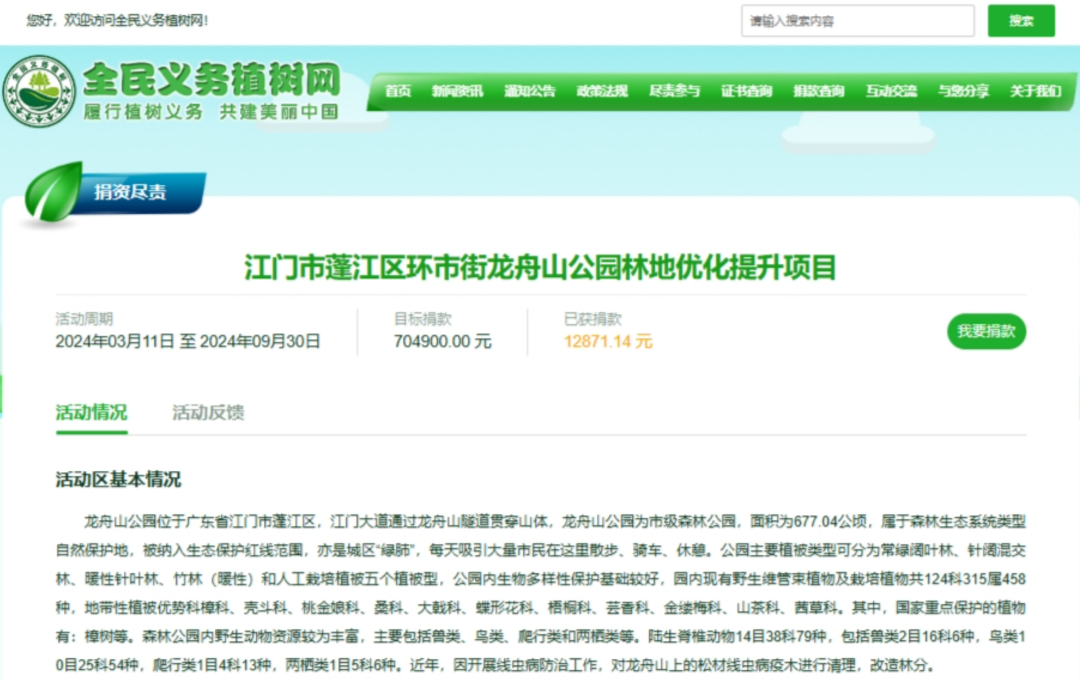Open the 政策法规 navigation item

(x=601, y=90)
